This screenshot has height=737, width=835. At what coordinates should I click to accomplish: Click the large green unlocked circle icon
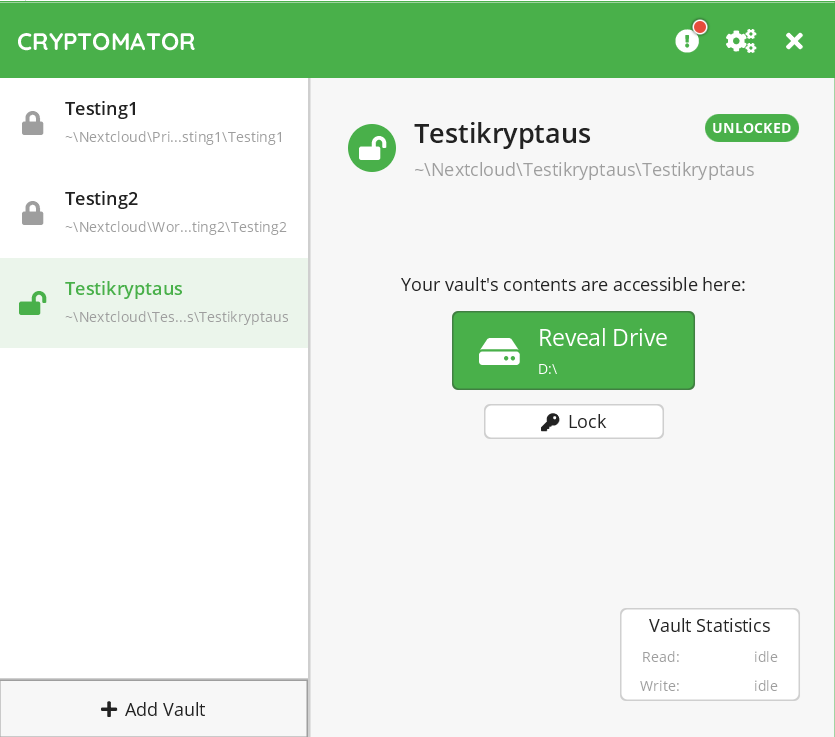click(372, 148)
